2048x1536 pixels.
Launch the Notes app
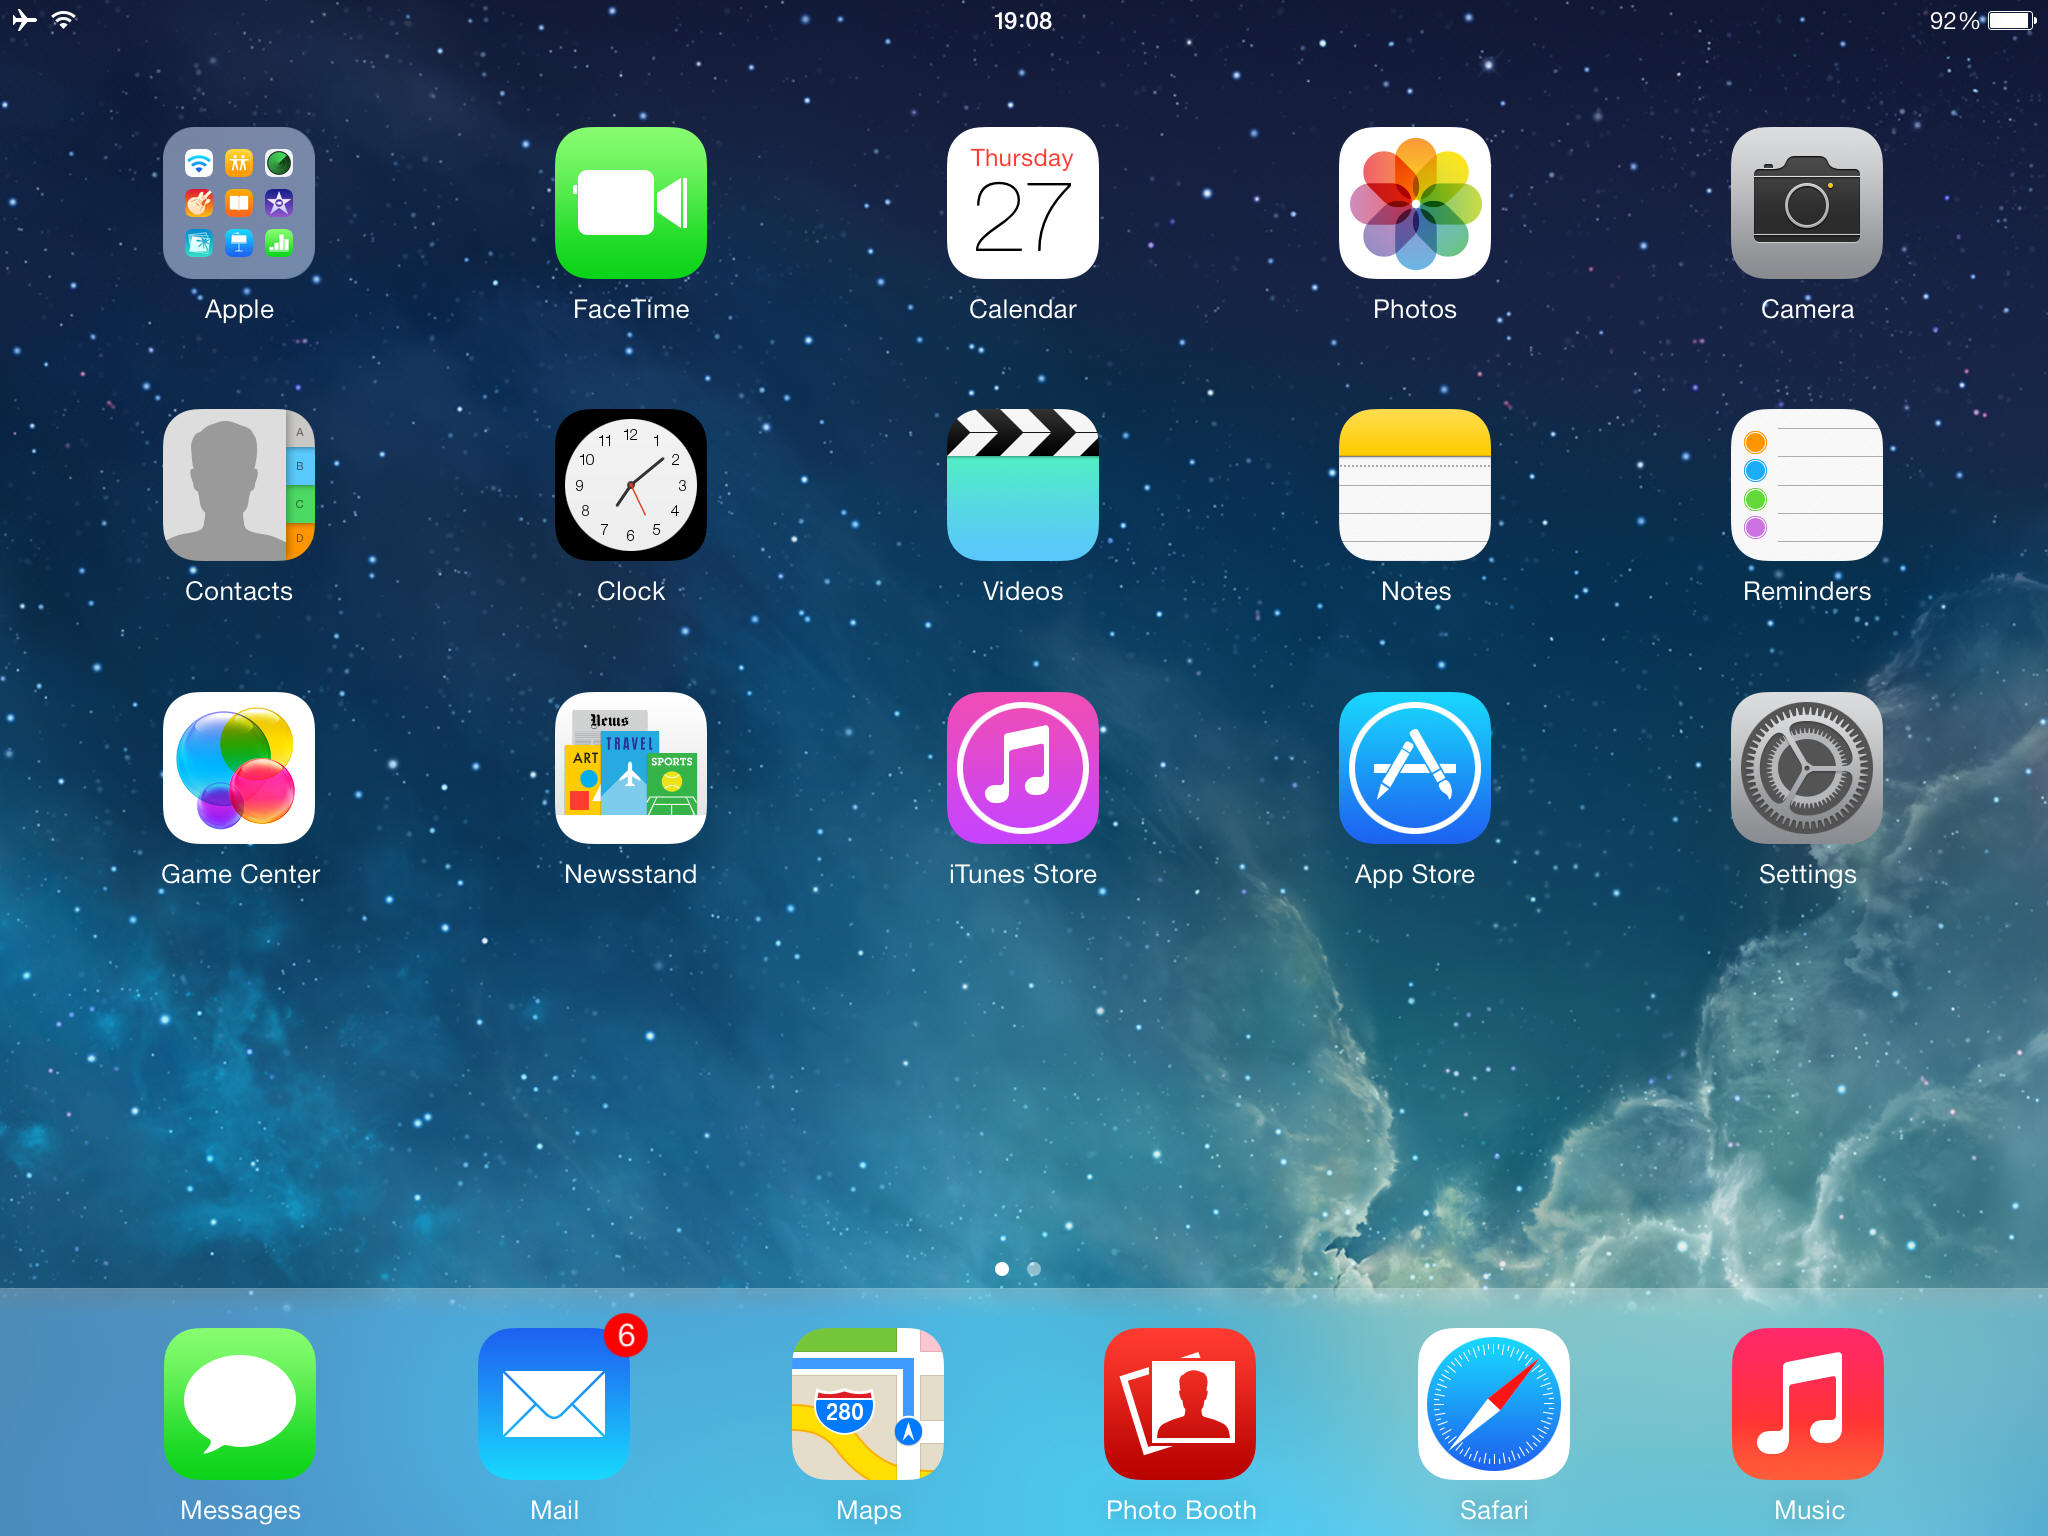tap(1414, 485)
